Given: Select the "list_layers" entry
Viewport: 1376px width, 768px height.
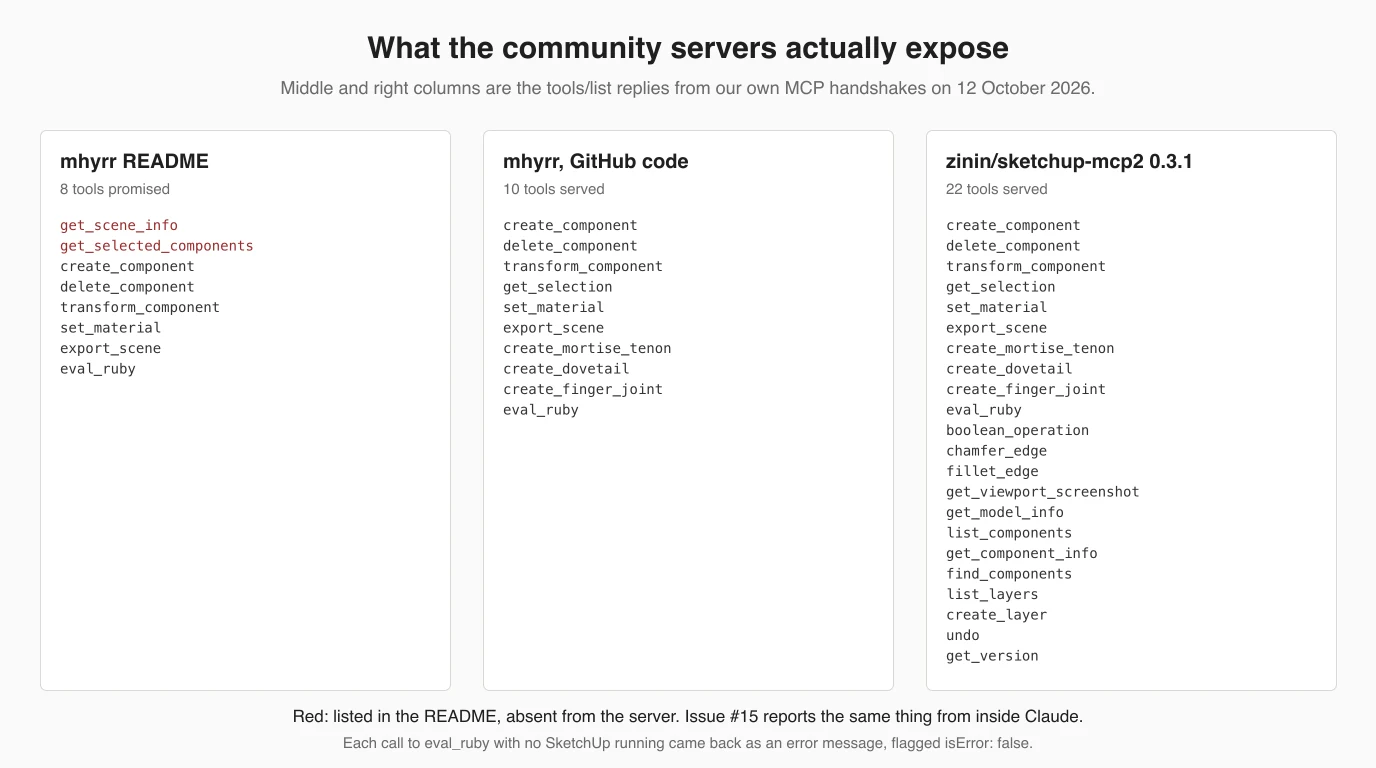Looking at the screenshot, I should tap(992, 594).
